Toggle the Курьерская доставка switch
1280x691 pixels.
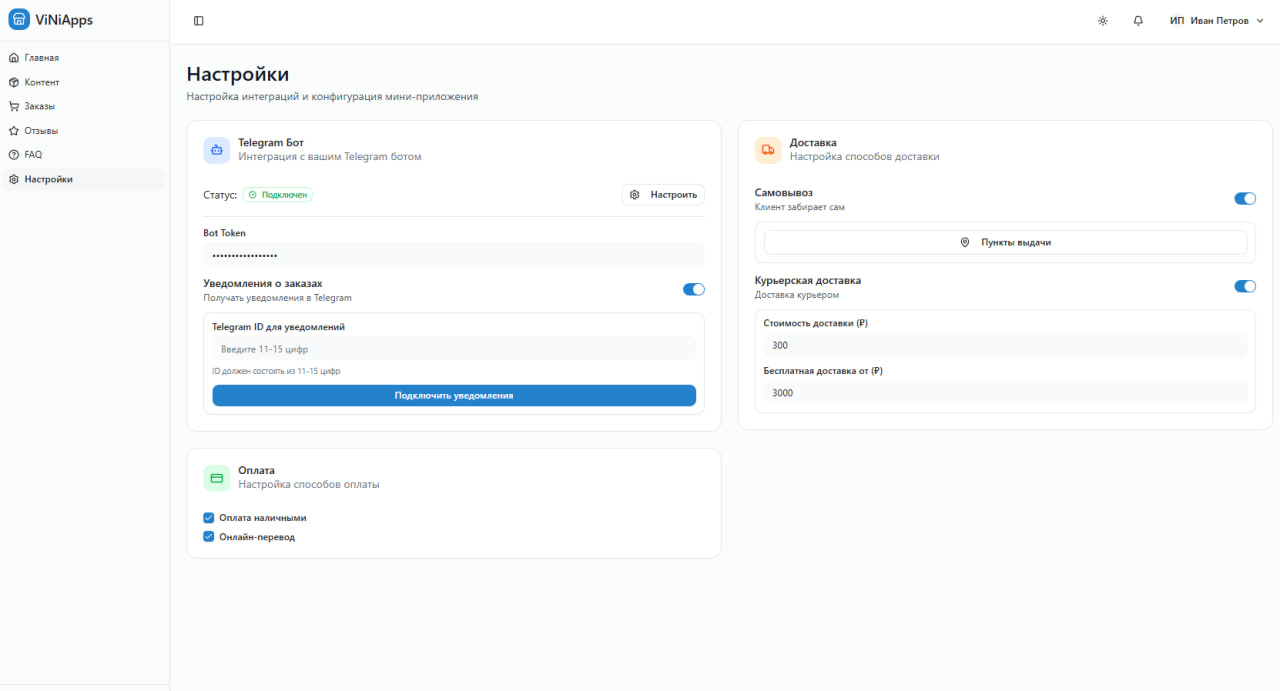[x=1245, y=286]
